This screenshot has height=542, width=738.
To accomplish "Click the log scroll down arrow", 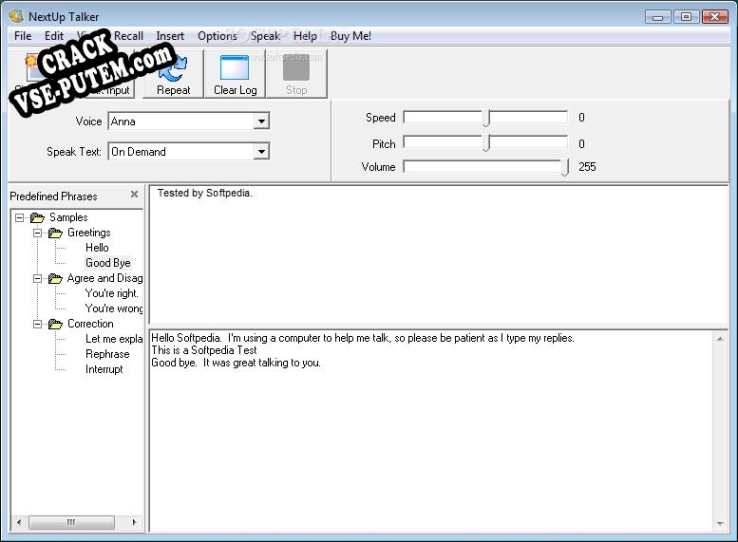I will click(x=720, y=524).
